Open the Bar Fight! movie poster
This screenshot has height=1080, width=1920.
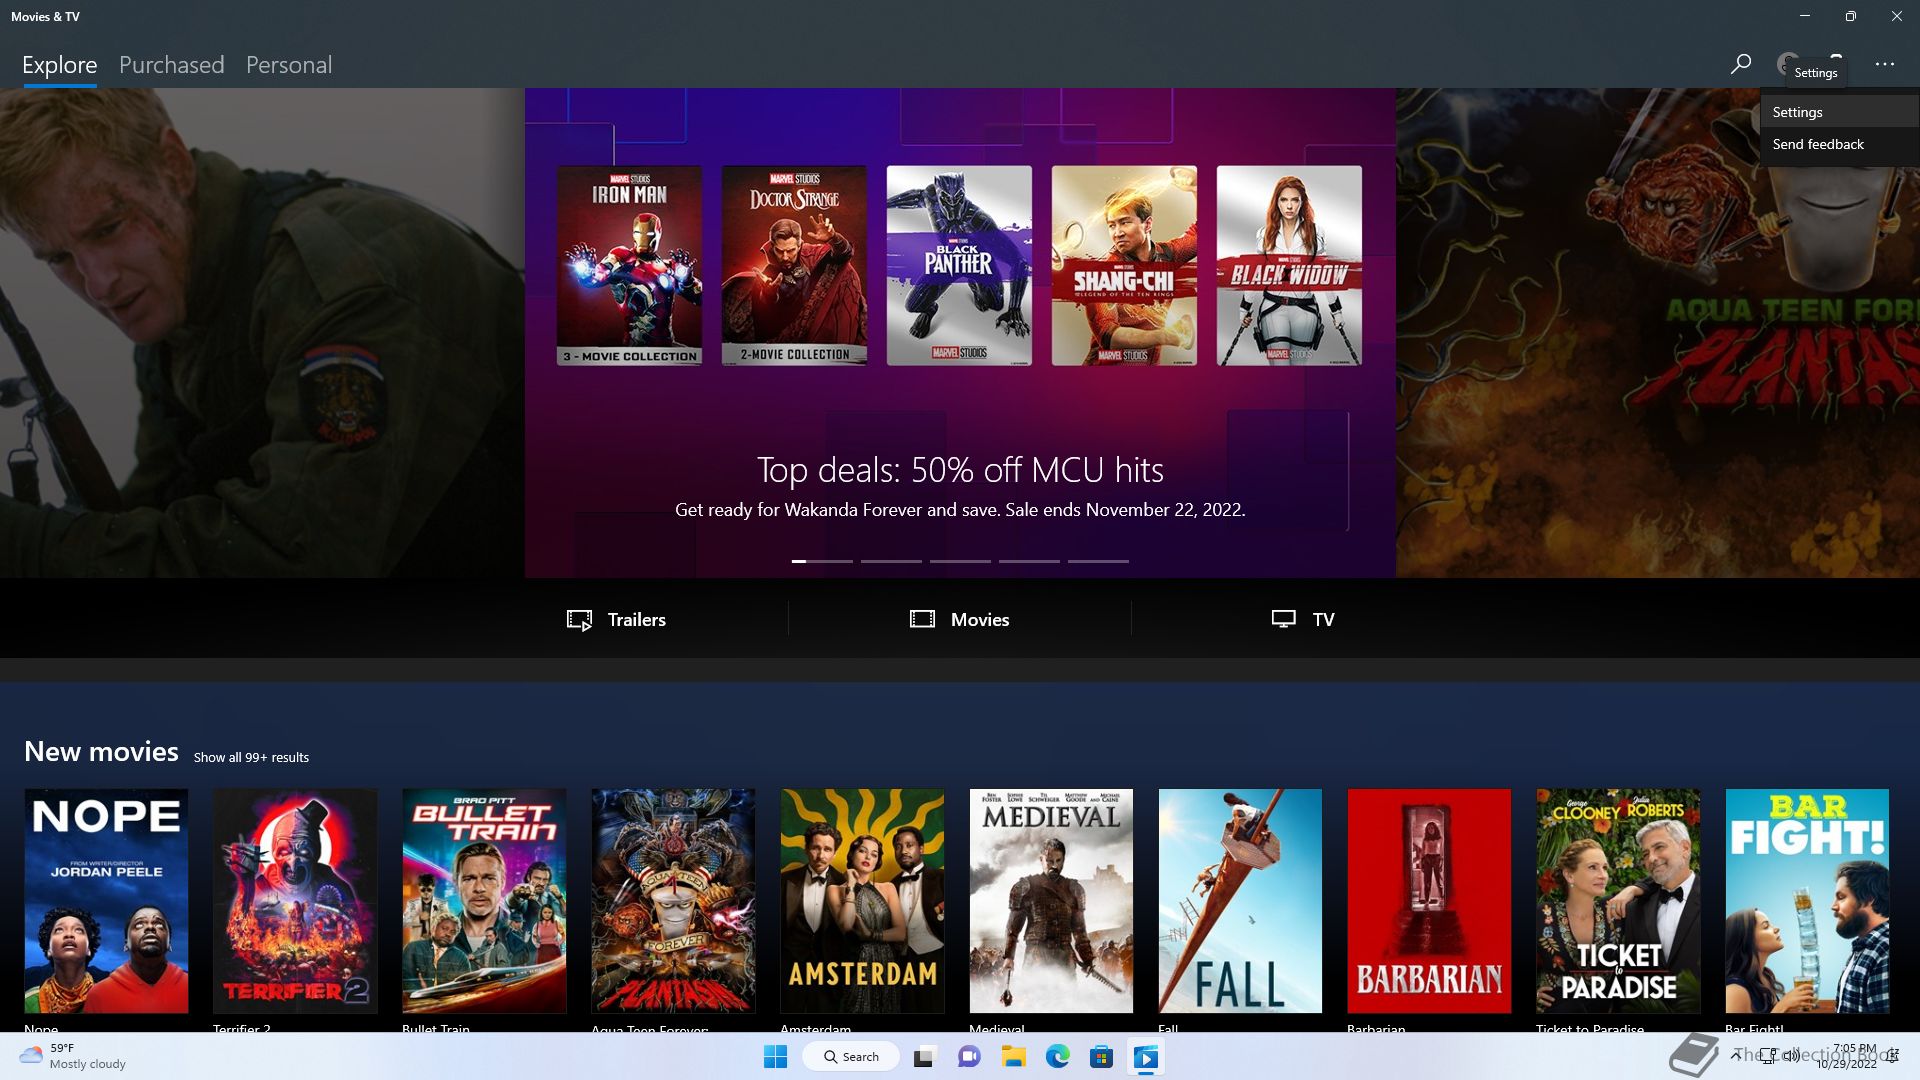(x=1807, y=901)
